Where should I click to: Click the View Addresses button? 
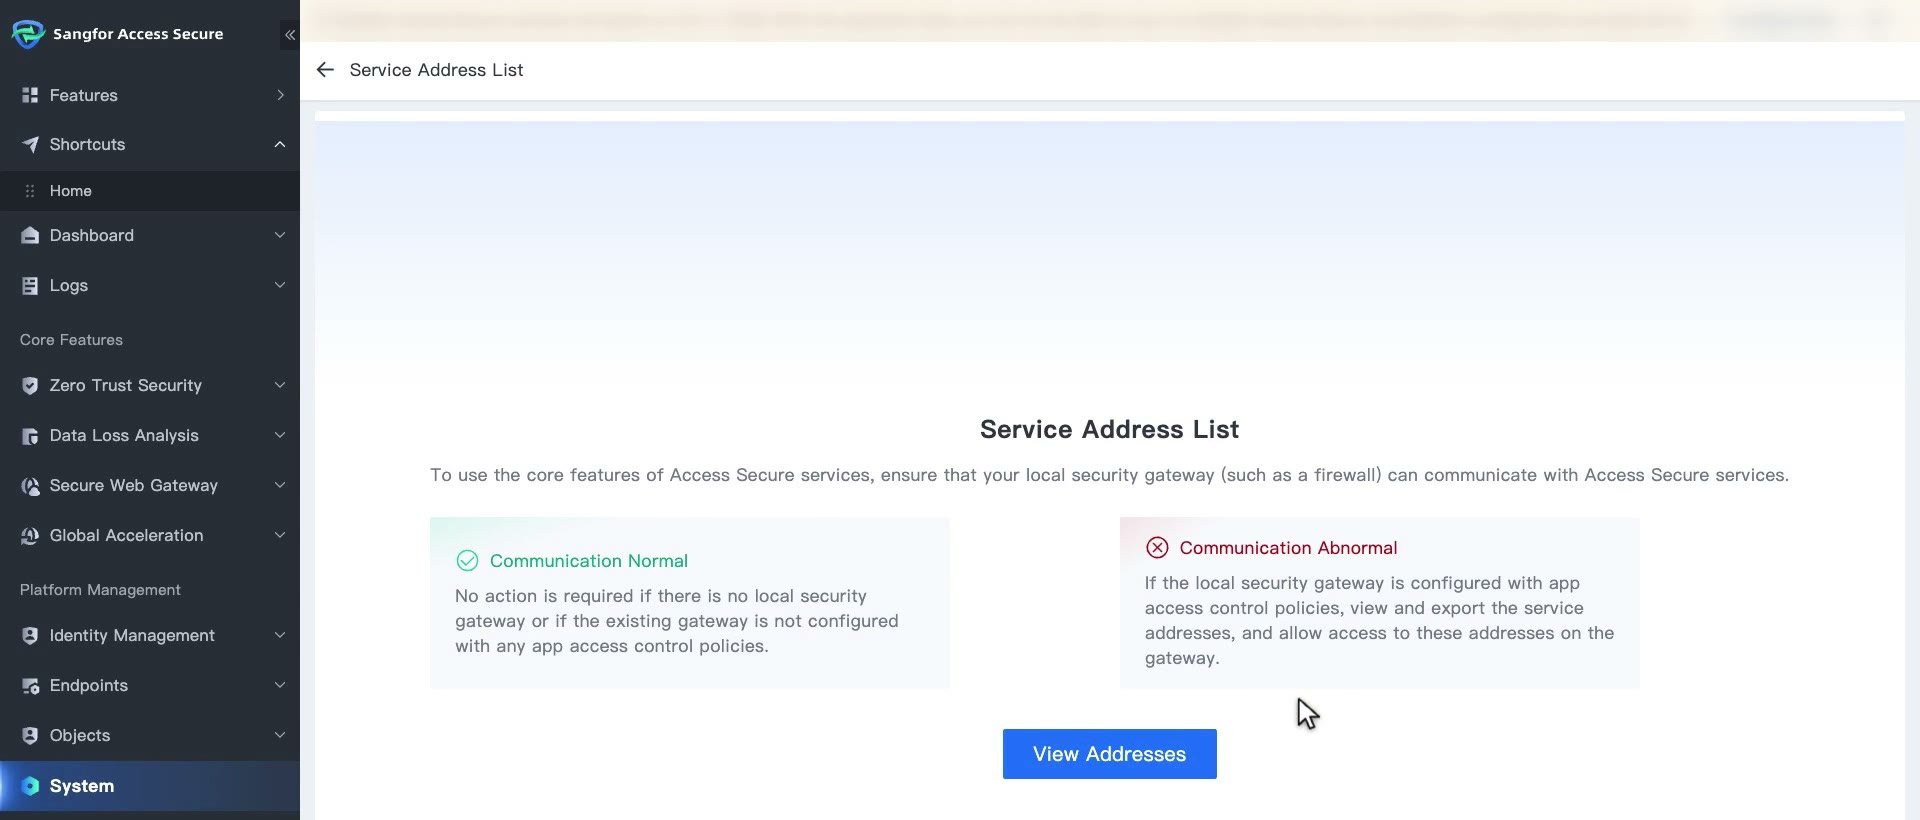pyautogui.click(x=1110, y=754)
